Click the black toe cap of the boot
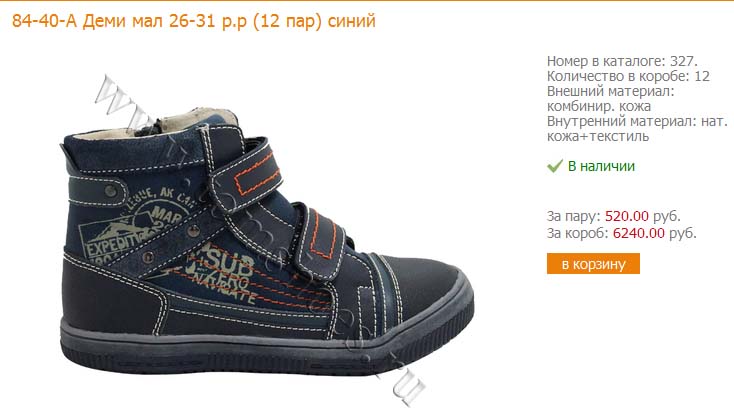The height and width of the screenshot is (420, 734). pyautogui.click(x=421, y=281)
